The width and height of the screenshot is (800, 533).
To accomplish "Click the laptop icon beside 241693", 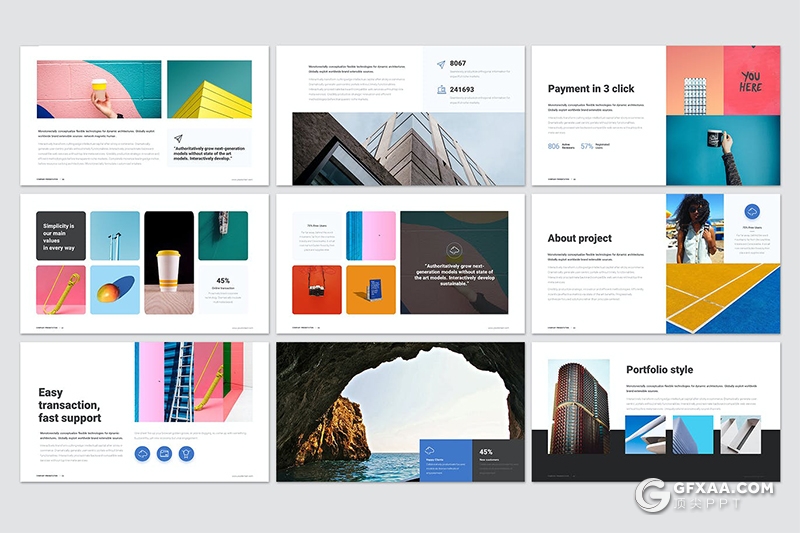I will [440, 90].
